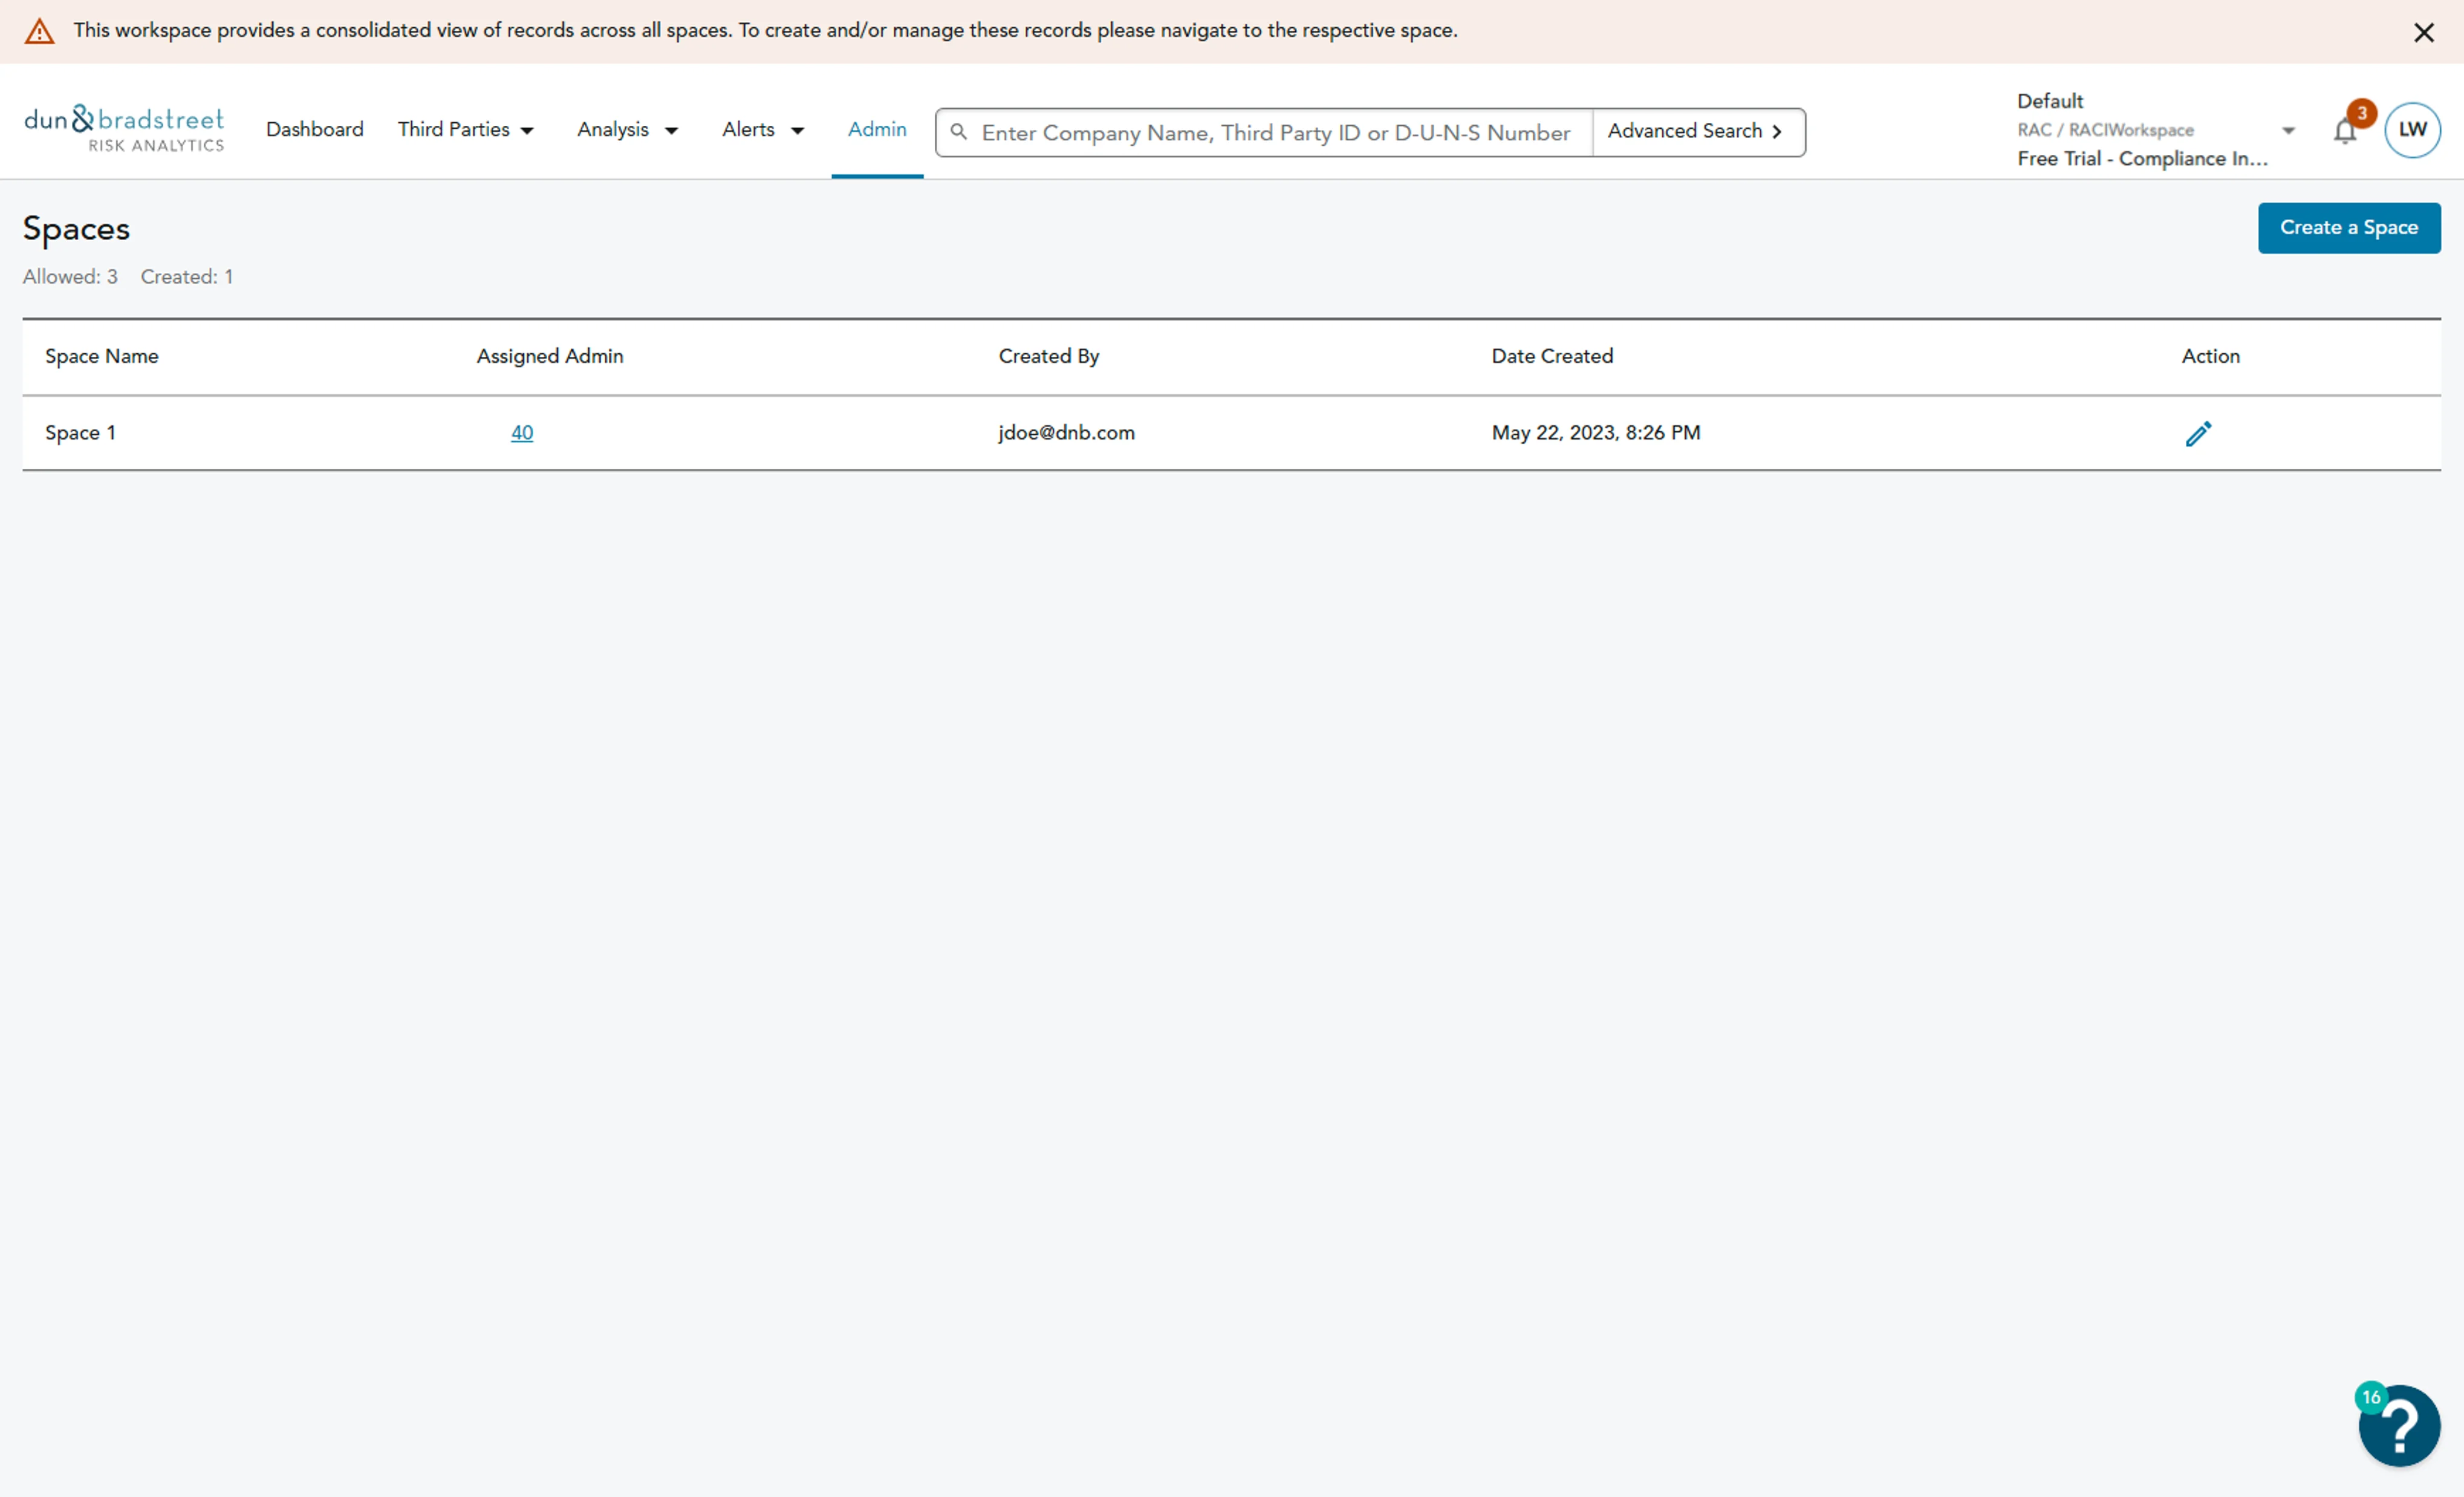2464x1497 pixels.
Task: Click the Dun & Bradstreet logo
Action: 124,129
